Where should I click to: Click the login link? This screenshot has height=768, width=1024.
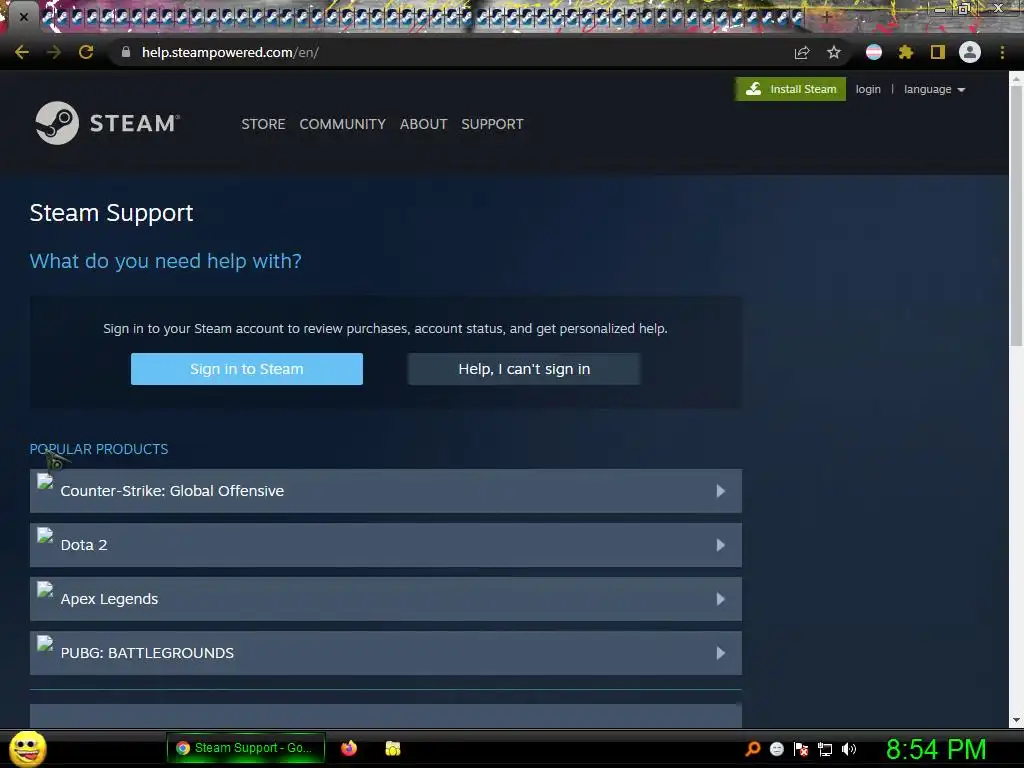pyautogui.click(x=868, y=89)
